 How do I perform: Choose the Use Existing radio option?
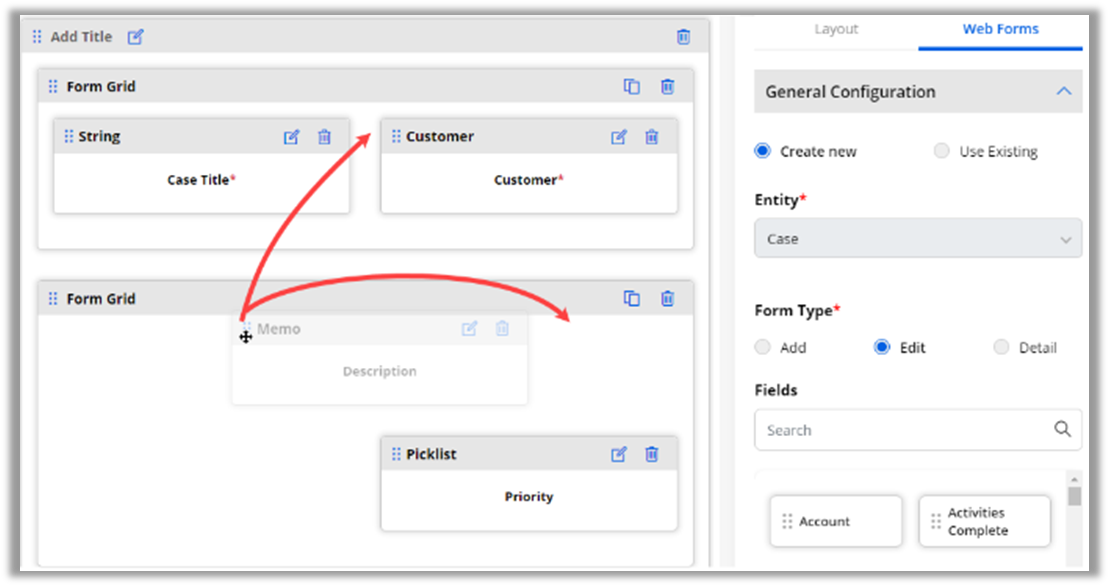click(942, 151)
